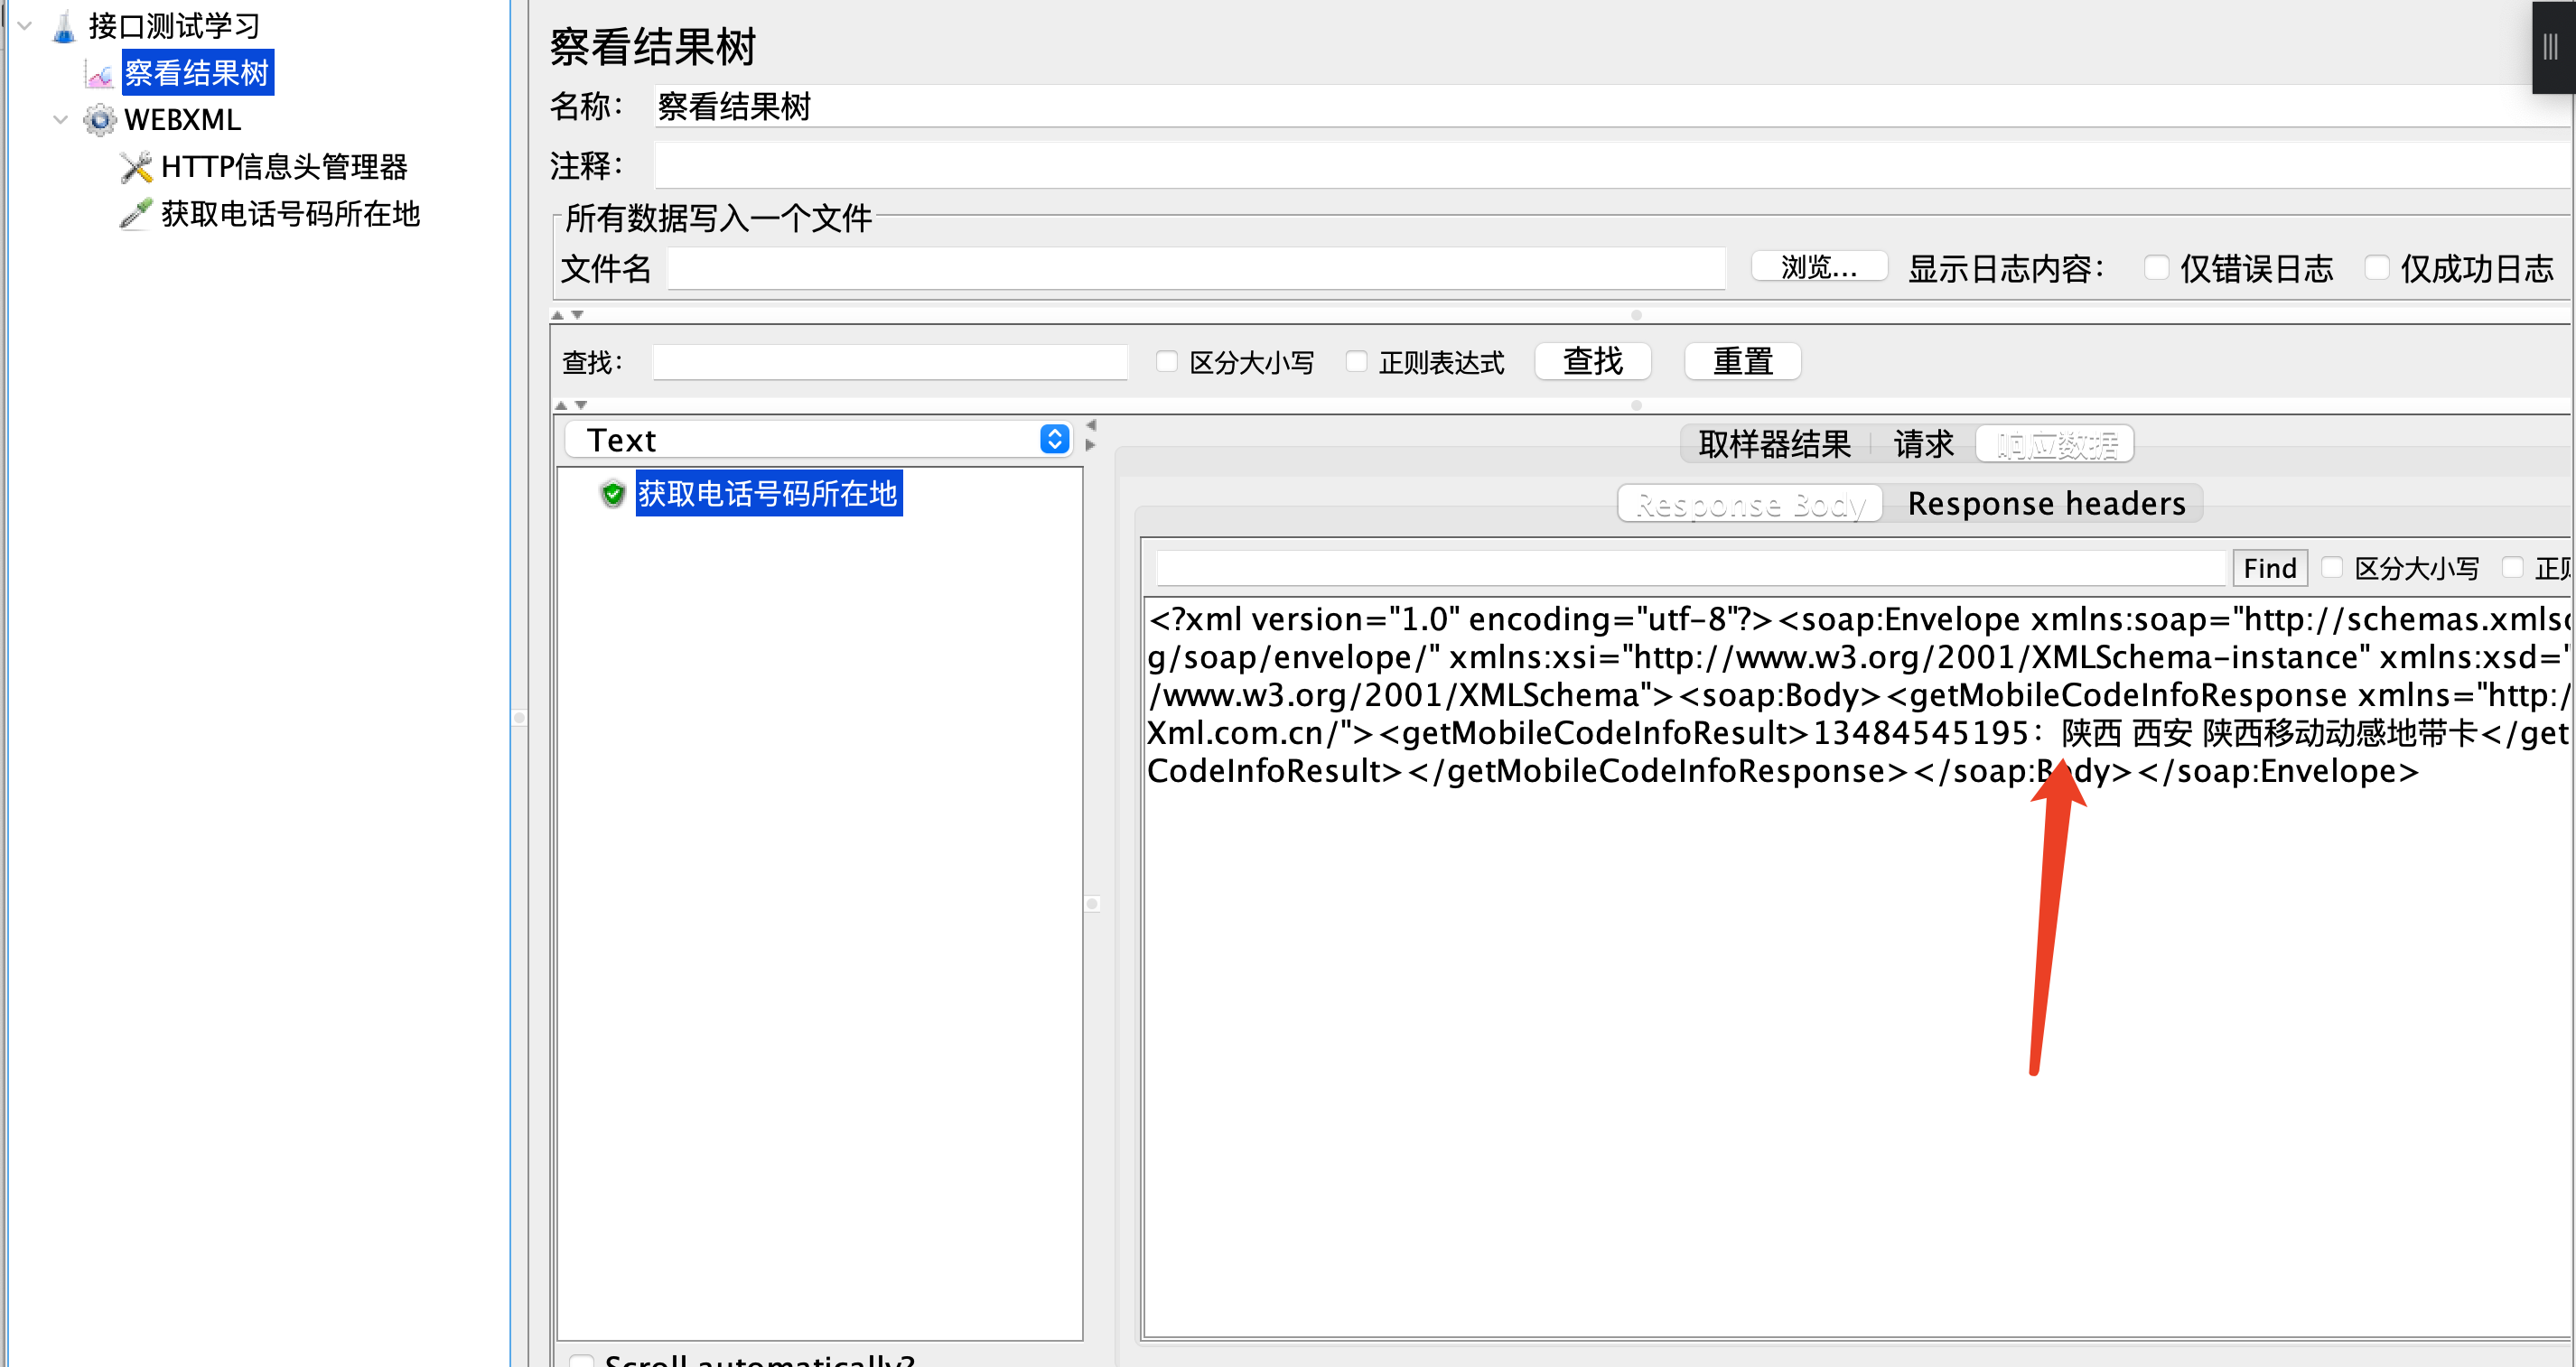Enable the 仅成功日志 checkbox
Viewport: 2576px width, 1367px height.
[2377, 268]
